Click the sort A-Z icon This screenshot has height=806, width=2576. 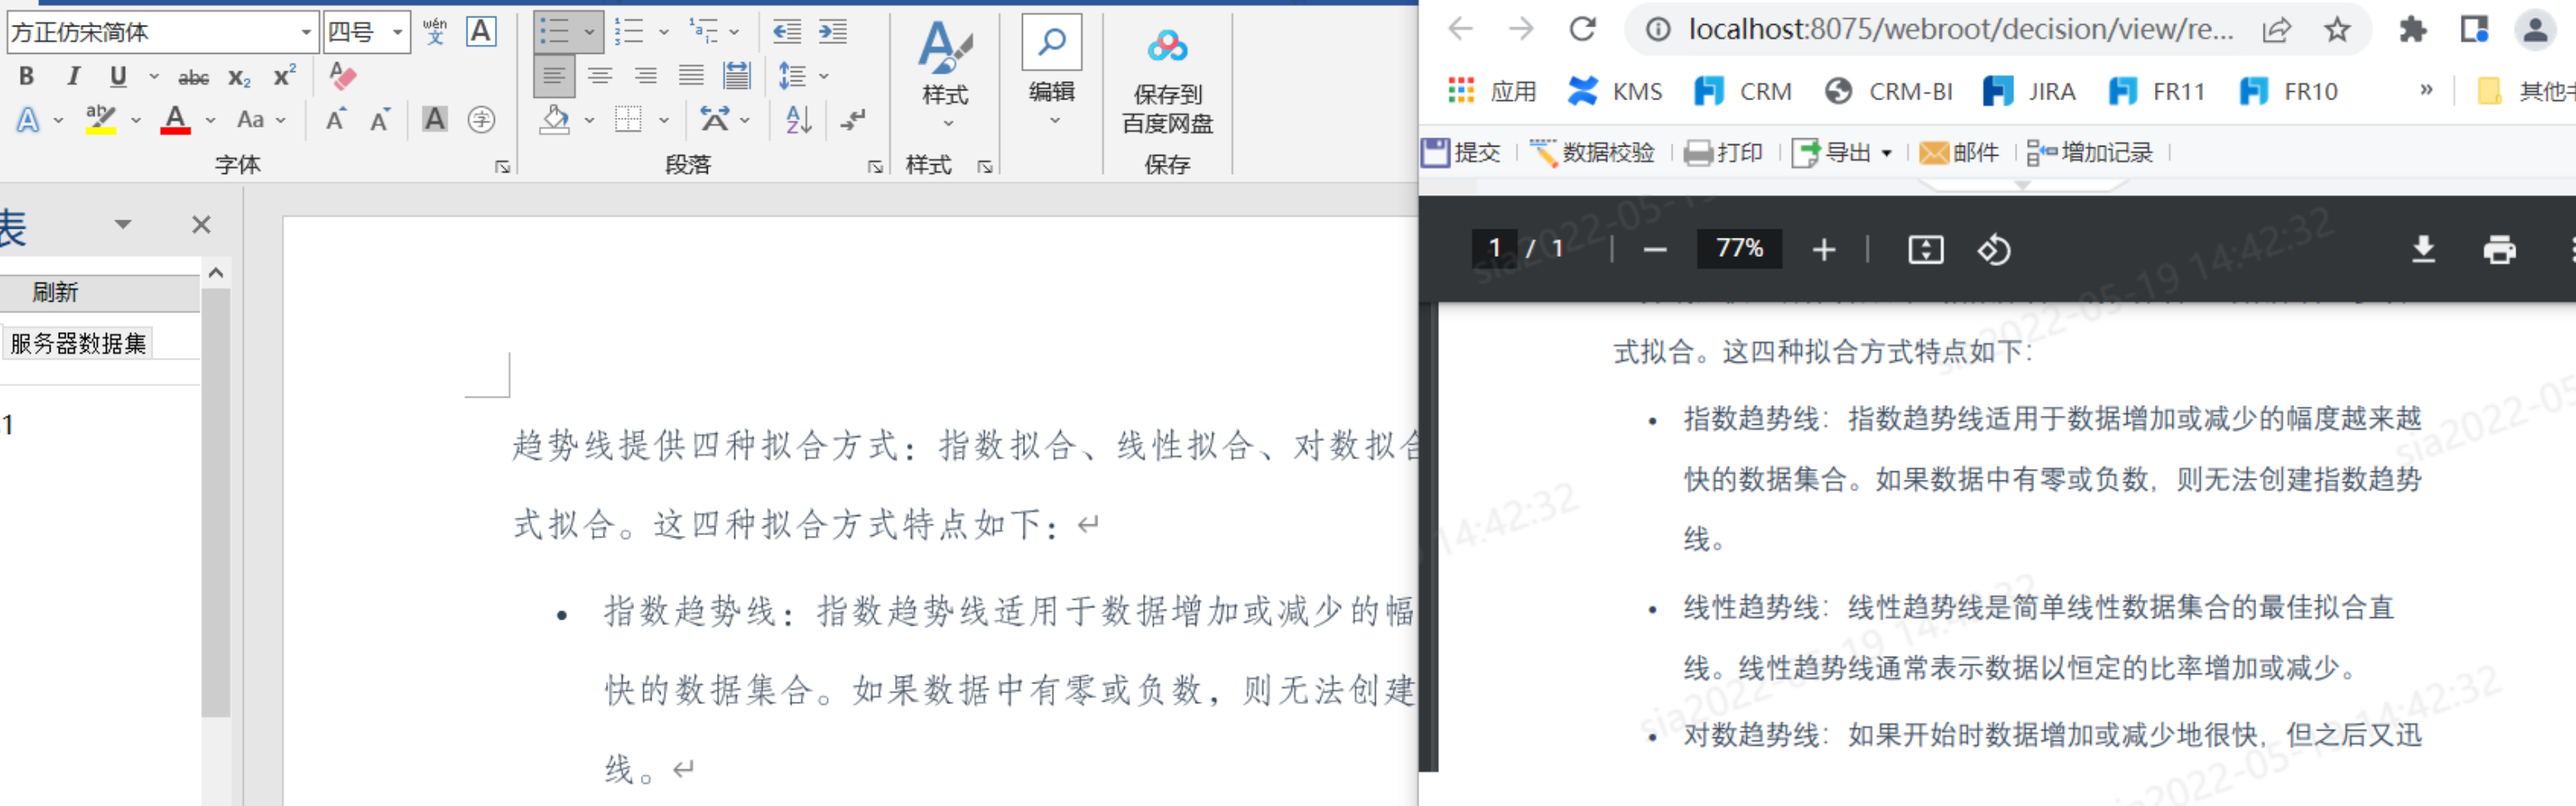(x=798, y=120)
